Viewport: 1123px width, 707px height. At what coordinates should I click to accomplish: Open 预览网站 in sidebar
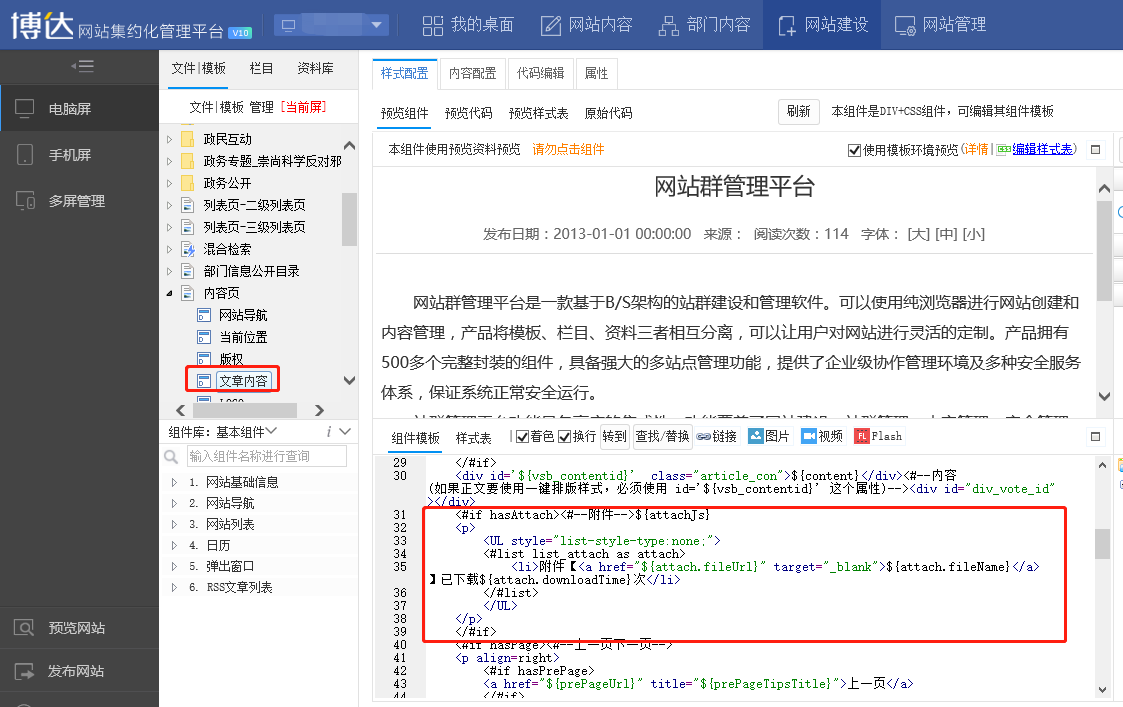[79, 628]
